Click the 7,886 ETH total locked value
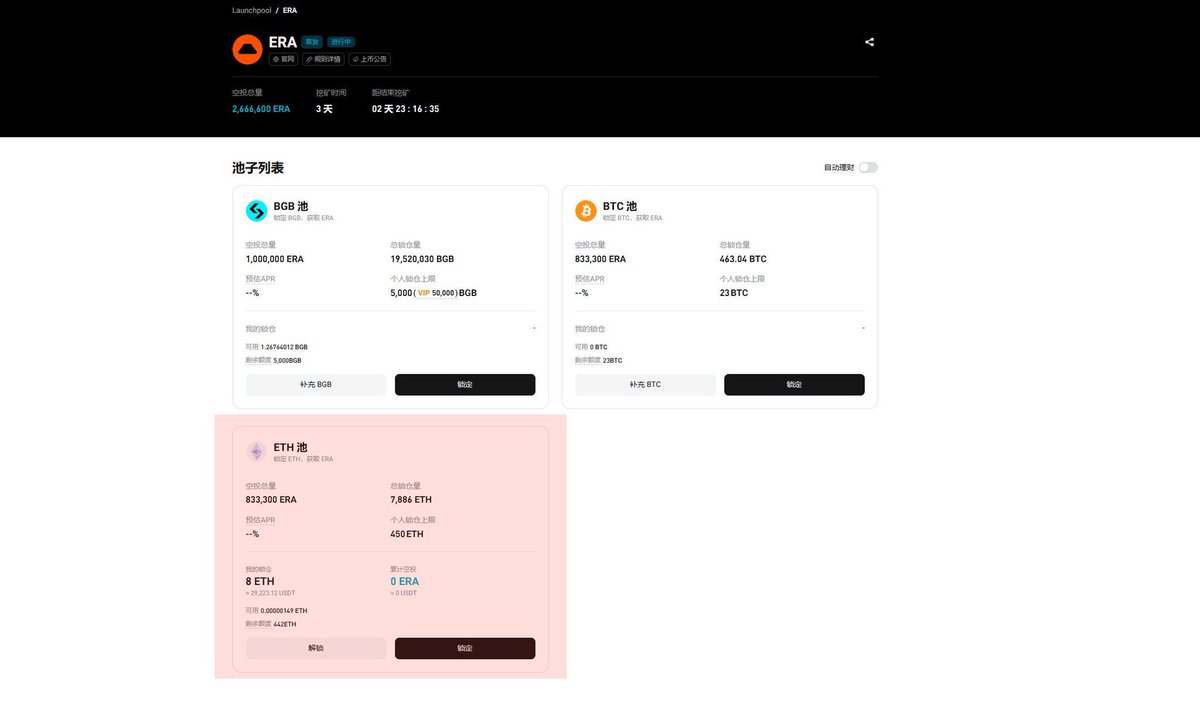The image size is (1200, 712). point(411,500)
